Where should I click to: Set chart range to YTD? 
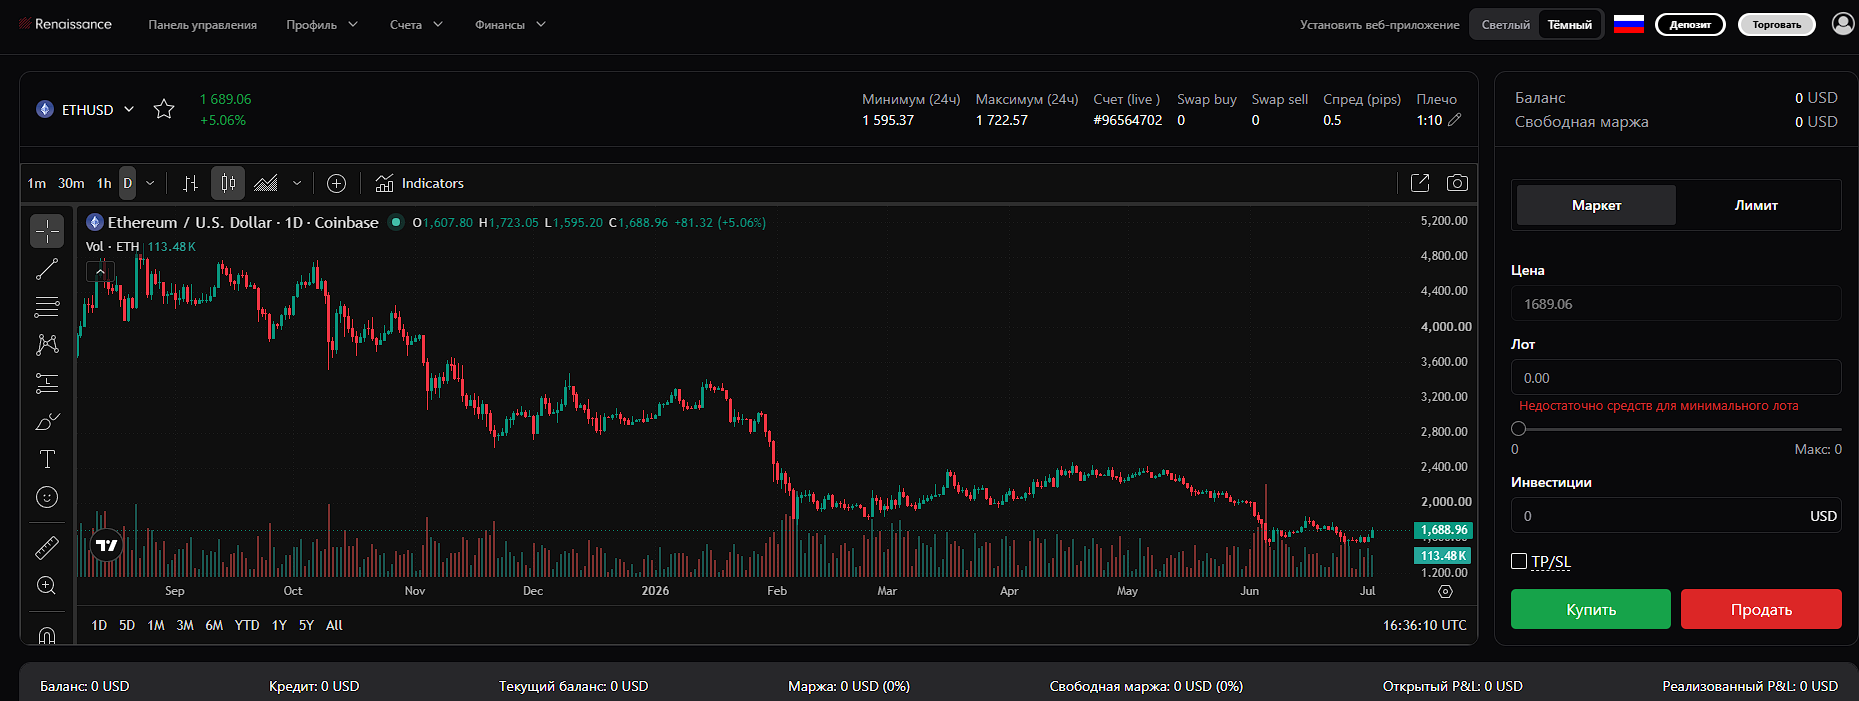pyautogui.click(x=247, y=625)
